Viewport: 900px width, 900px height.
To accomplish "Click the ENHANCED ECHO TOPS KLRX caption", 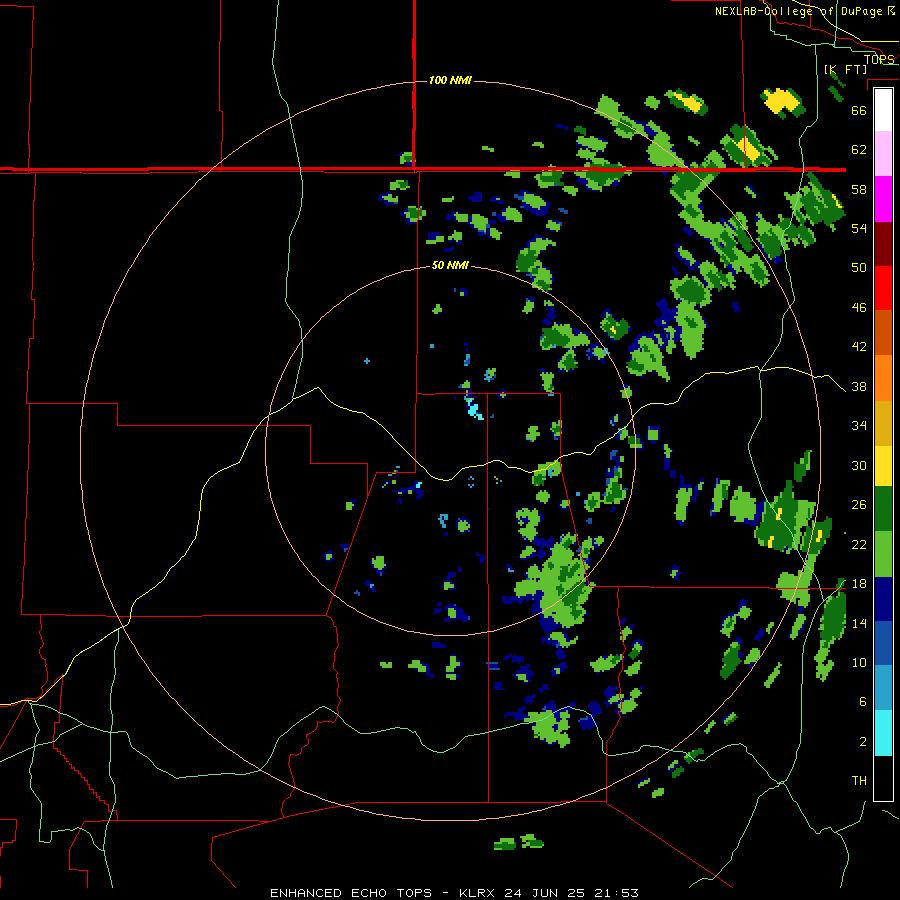I will [x=454, y=893].
